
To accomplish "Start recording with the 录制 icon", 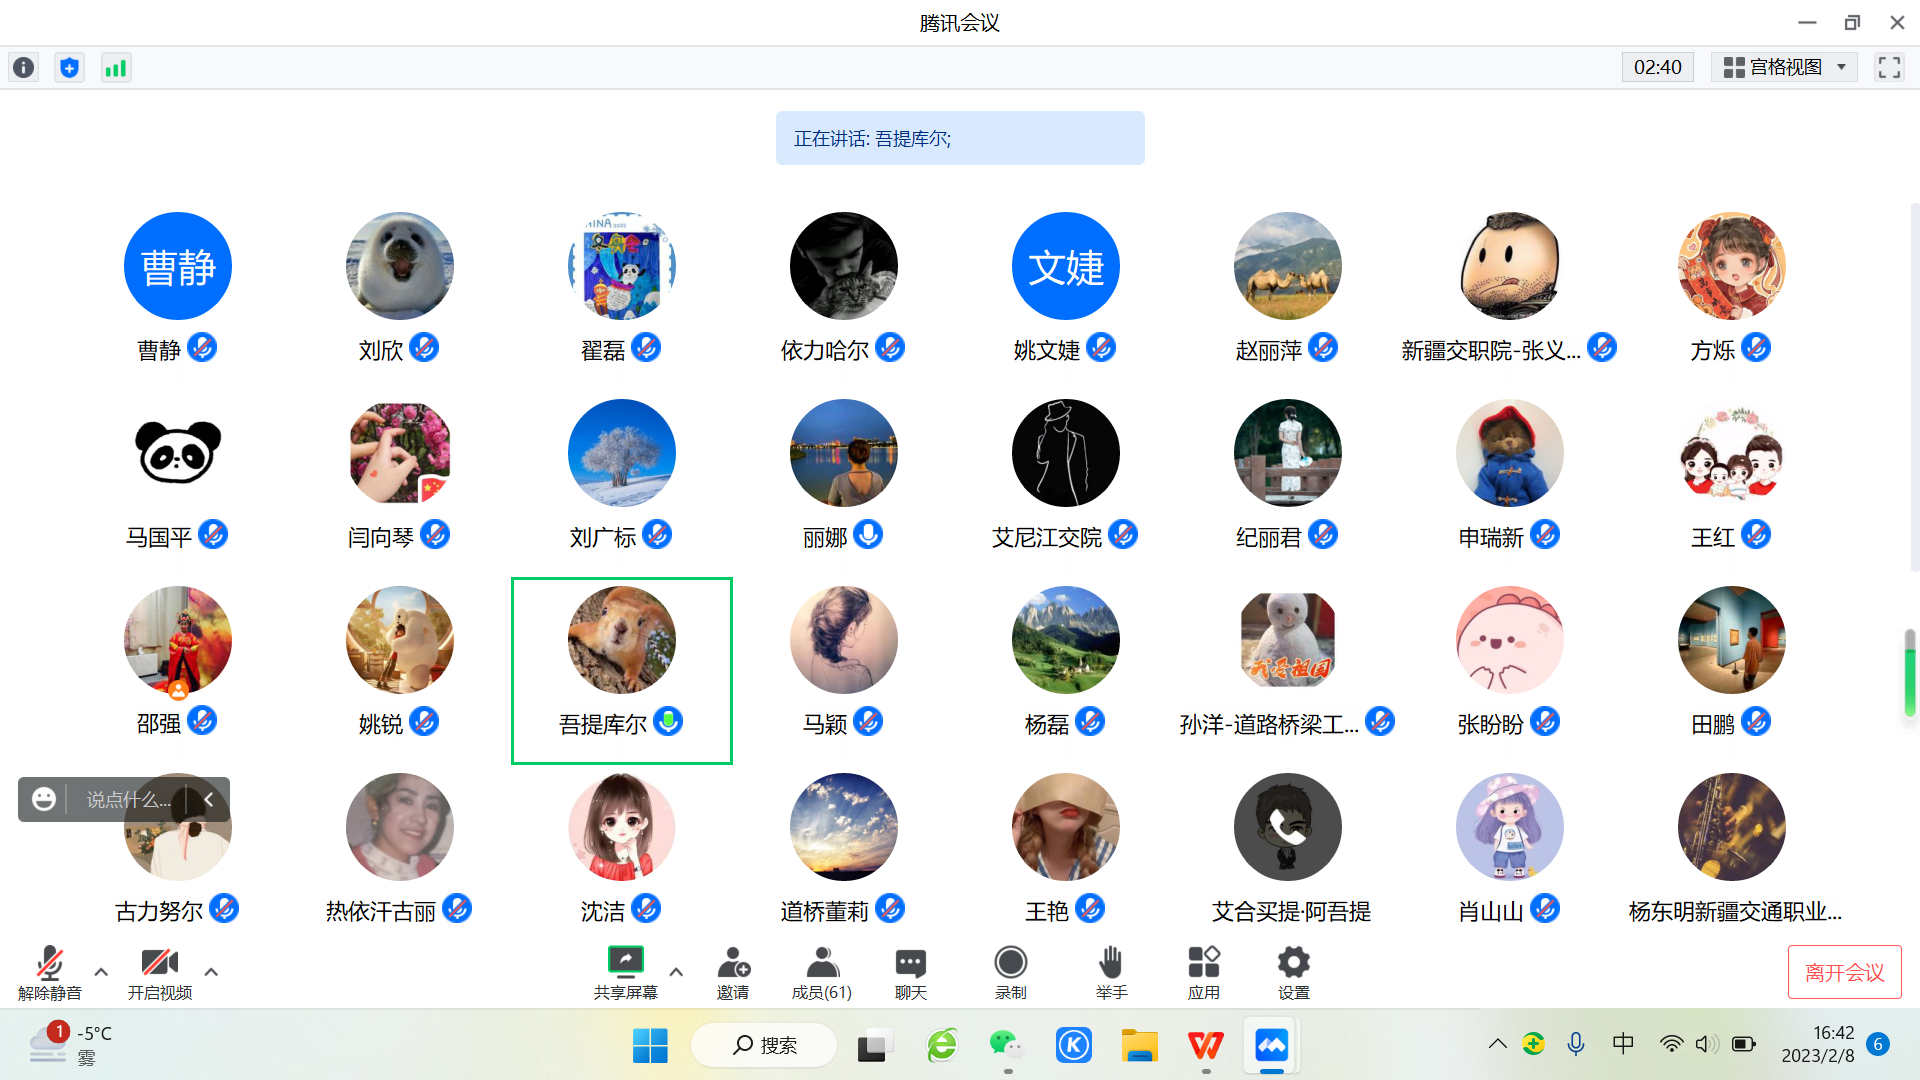I will 1010,964.
